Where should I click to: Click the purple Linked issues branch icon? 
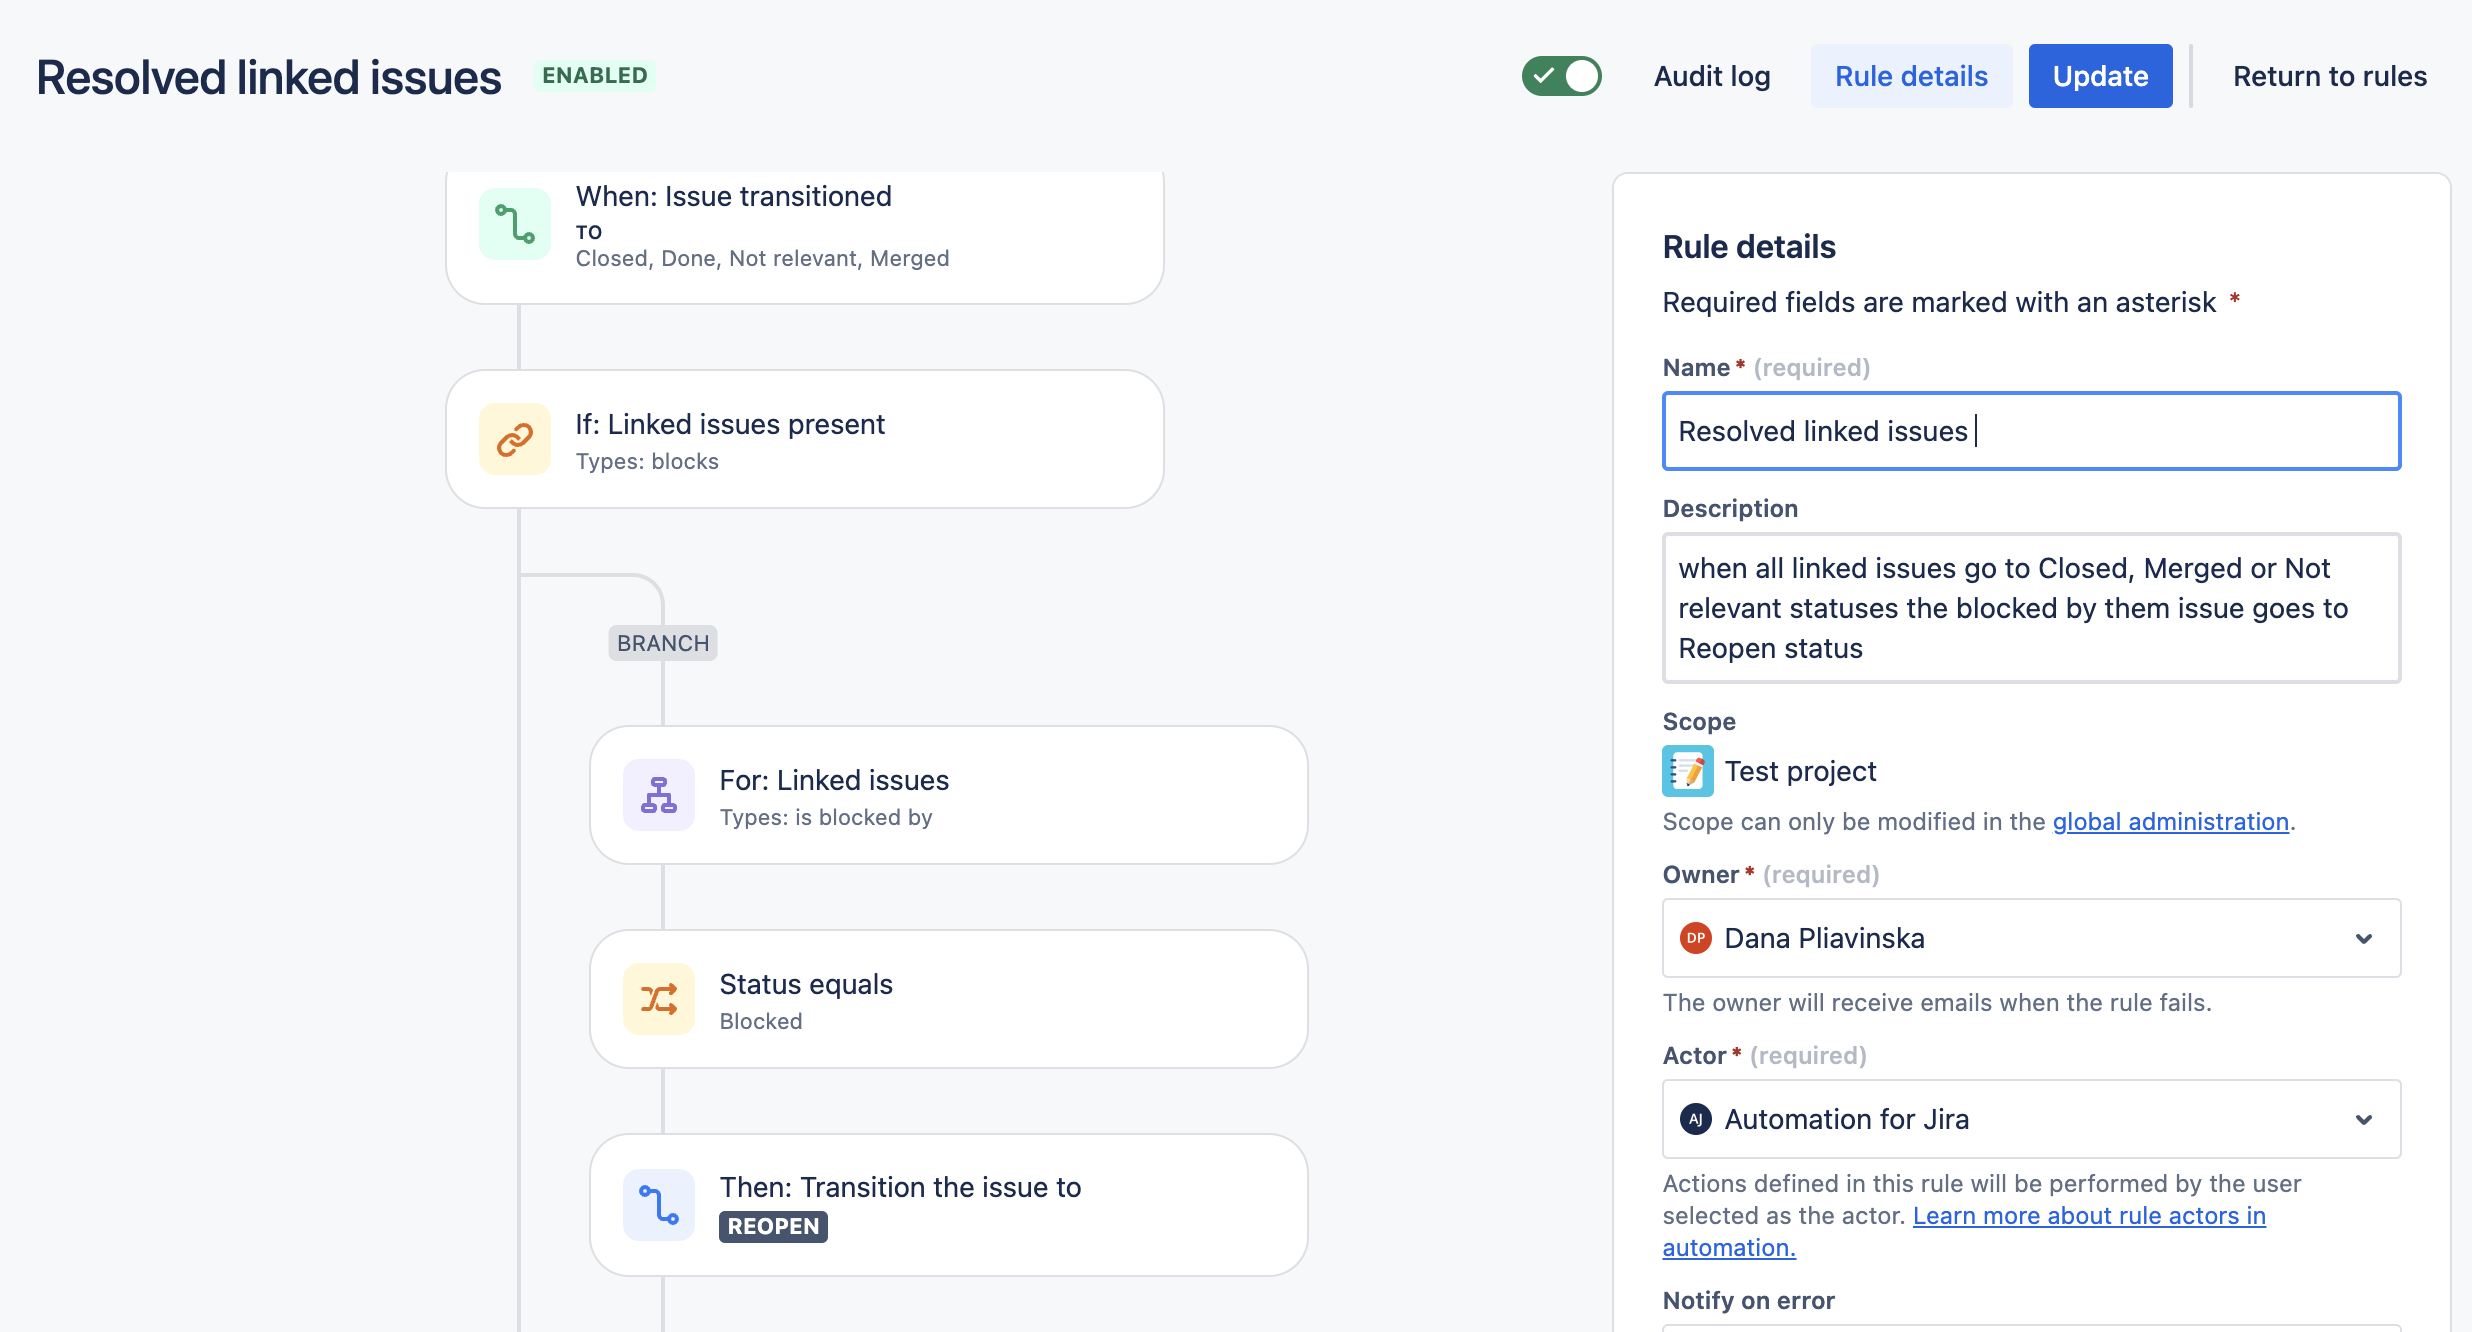(659, 795)
